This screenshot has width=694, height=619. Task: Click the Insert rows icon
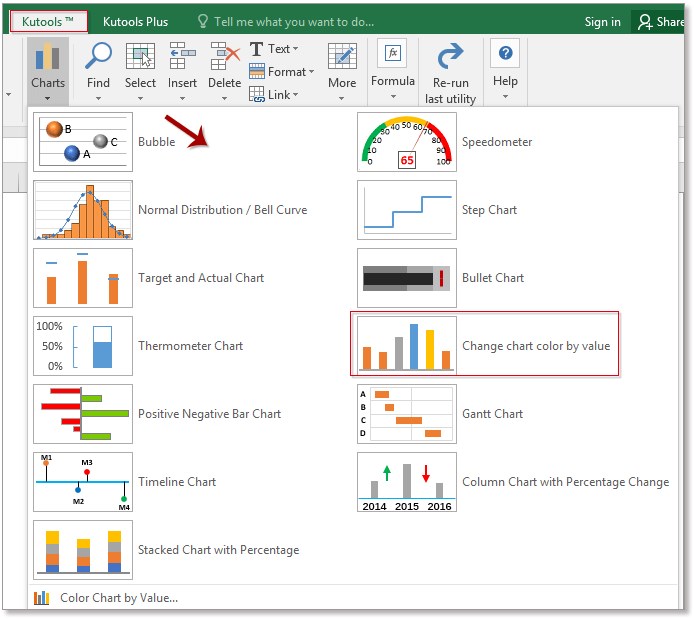tap(182, 56)
